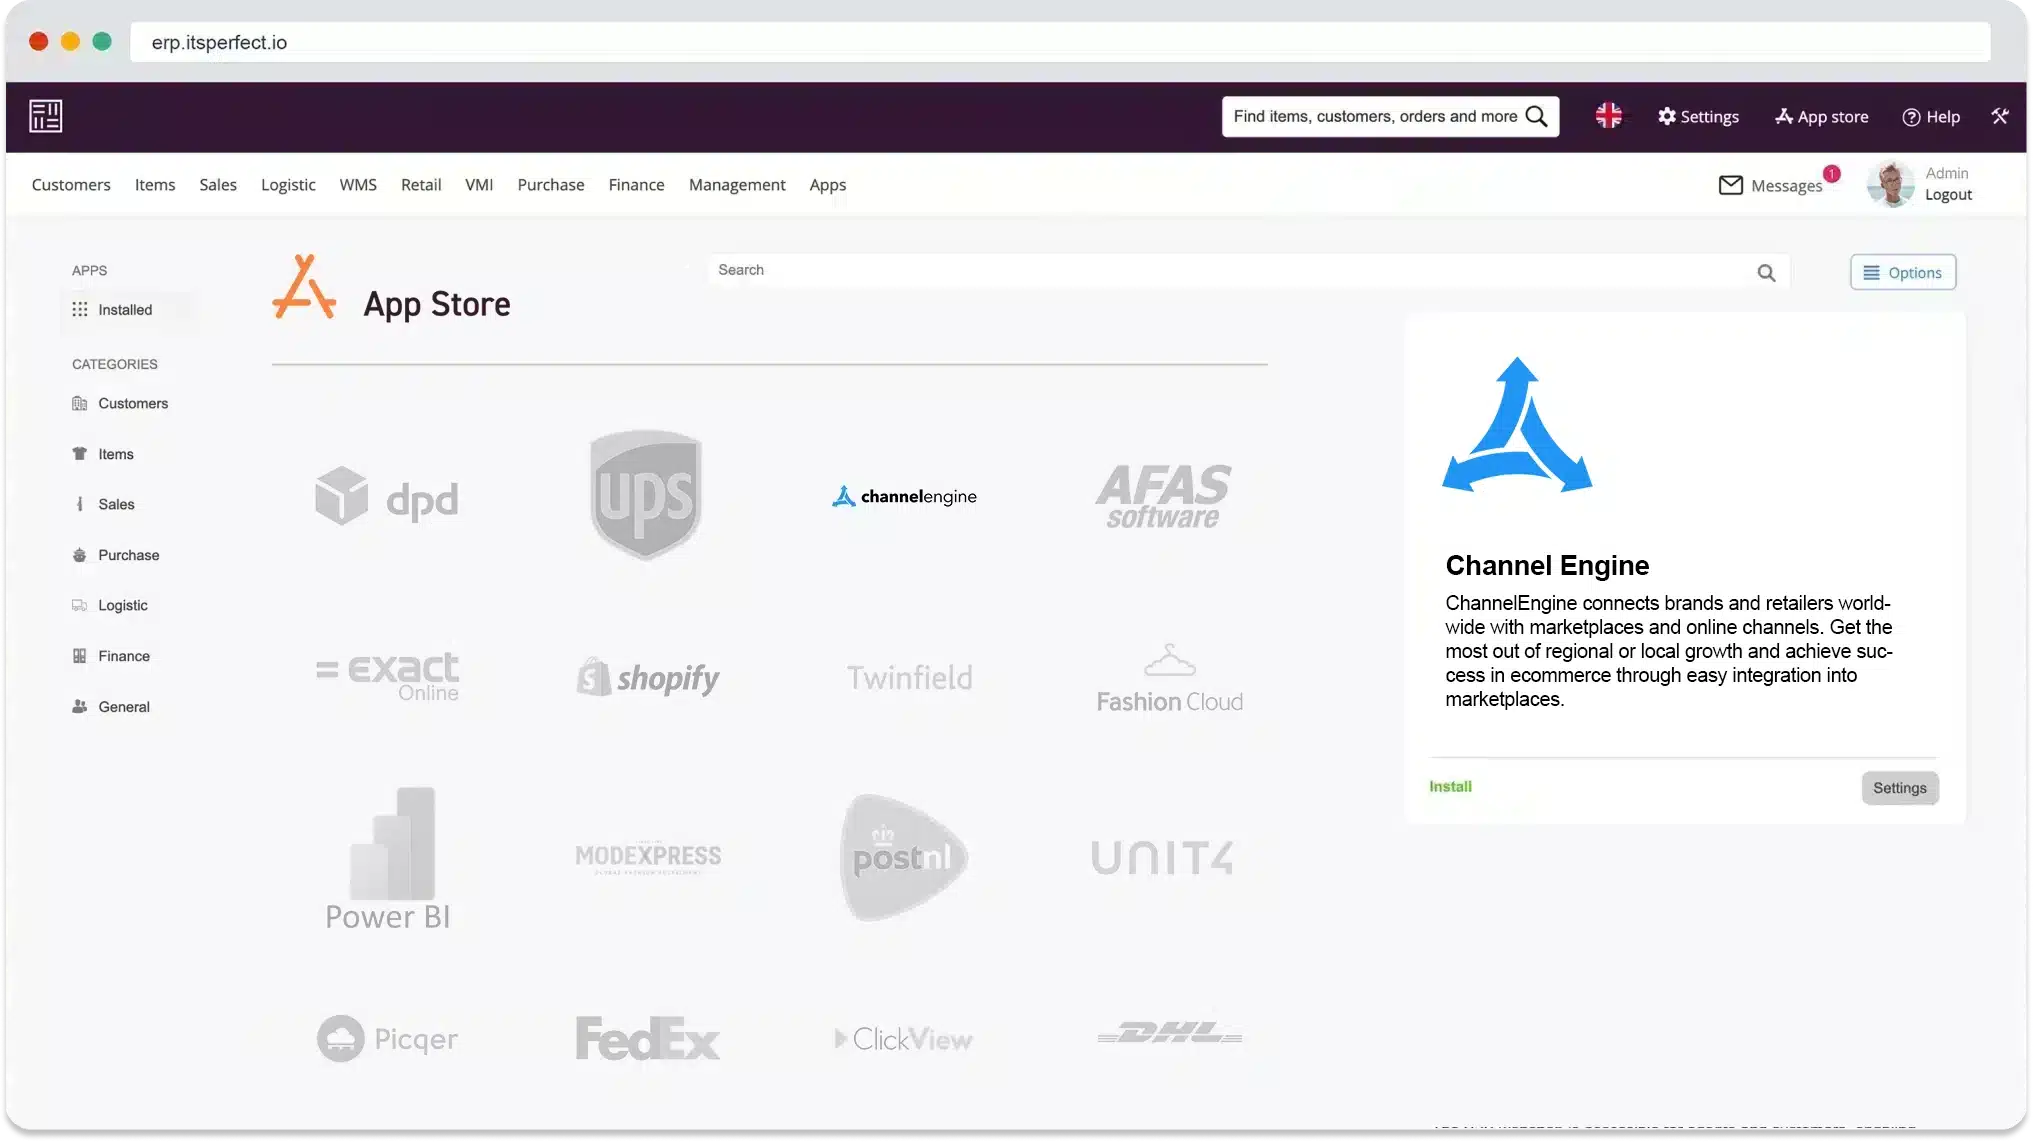Open the Twinfield app tile

click(910, 678)
